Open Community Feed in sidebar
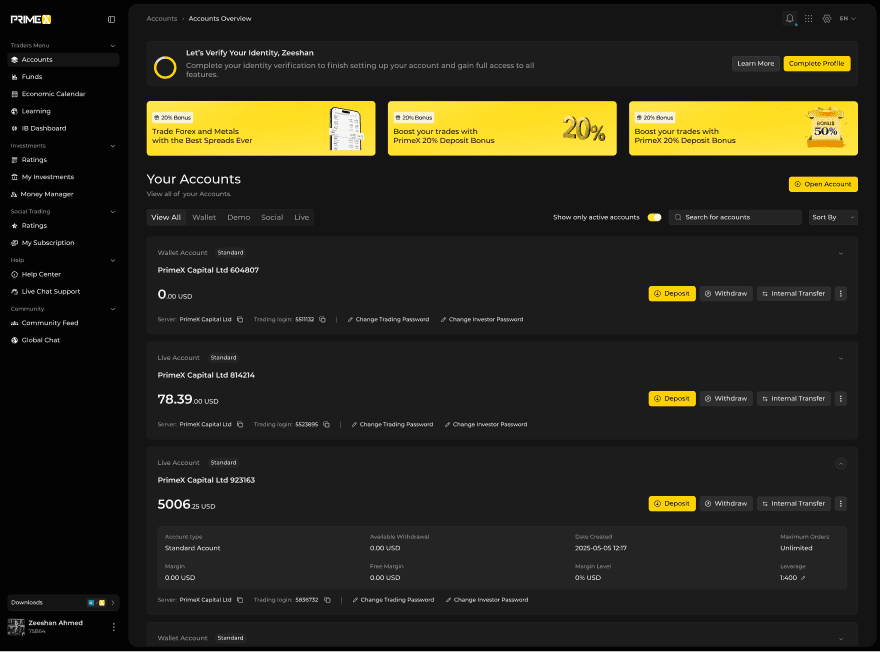This screenshot has width=880, height=652. point(63,323)
